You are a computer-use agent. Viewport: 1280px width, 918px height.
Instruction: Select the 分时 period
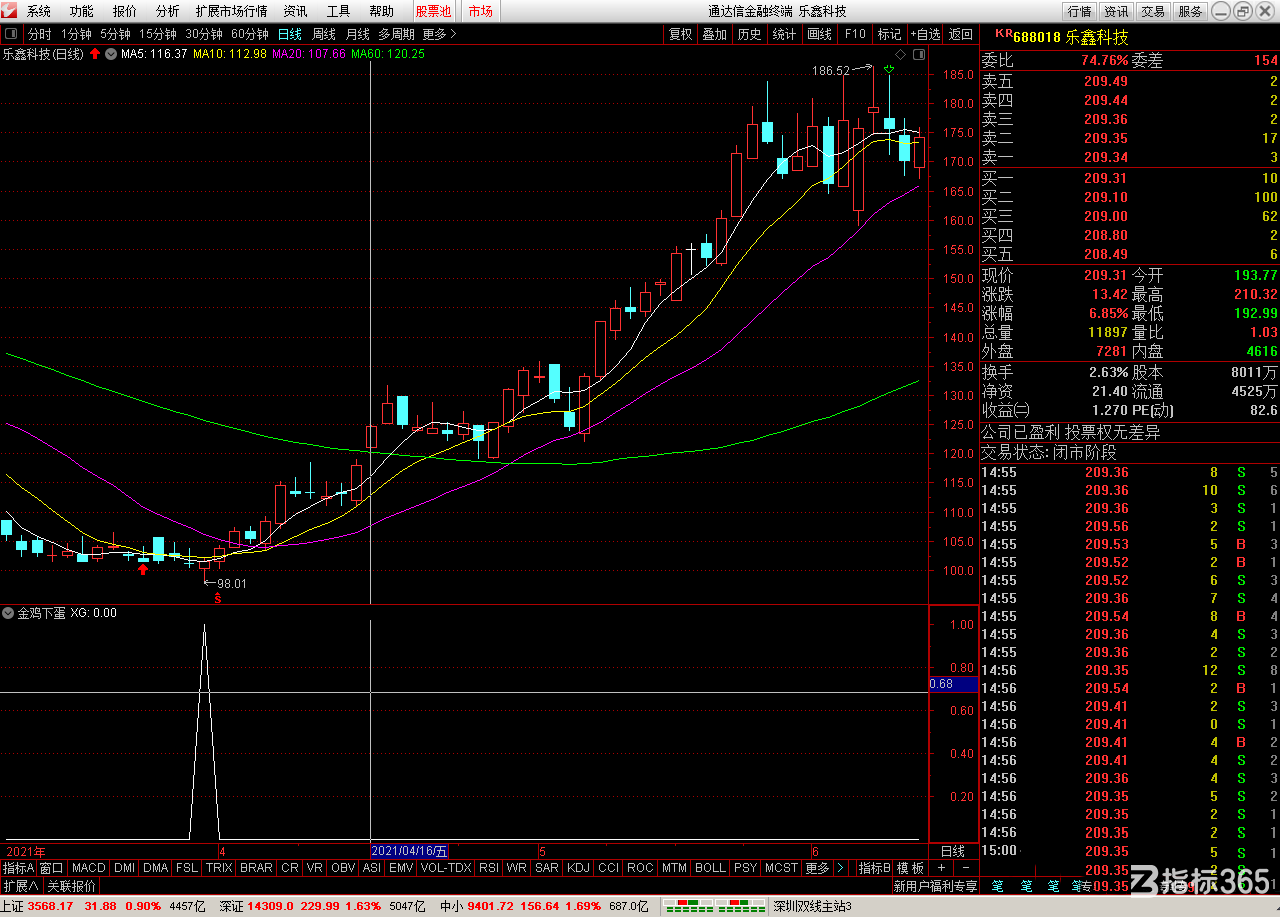point(39,34)
